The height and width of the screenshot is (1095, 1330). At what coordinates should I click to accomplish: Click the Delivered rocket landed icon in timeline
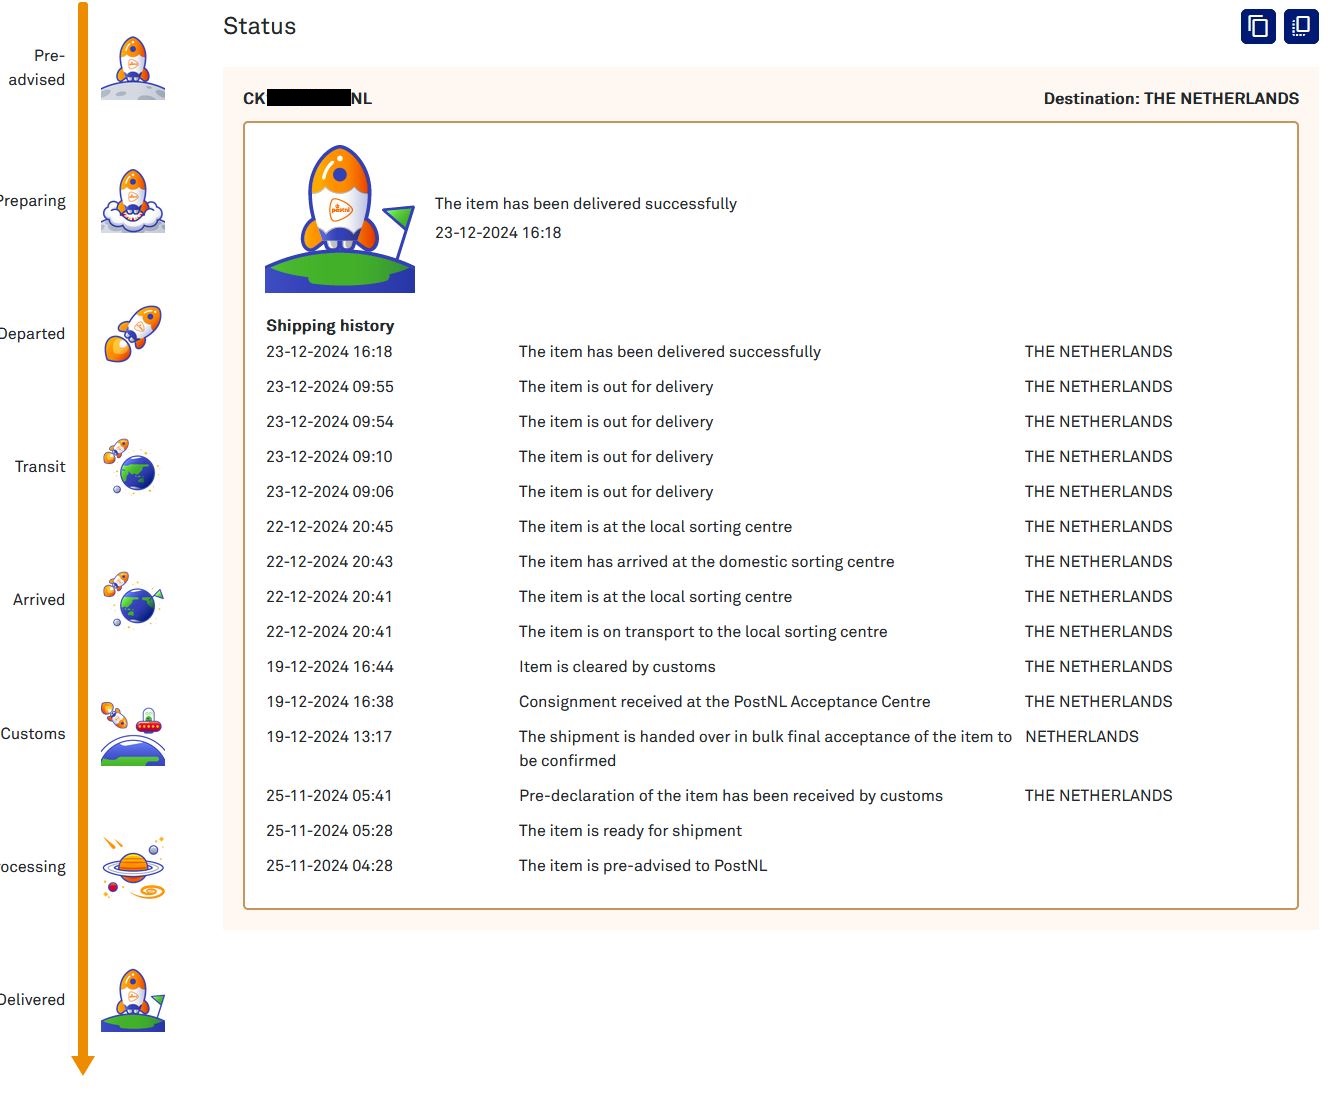pyautogui.click(x=133, y=1000)
